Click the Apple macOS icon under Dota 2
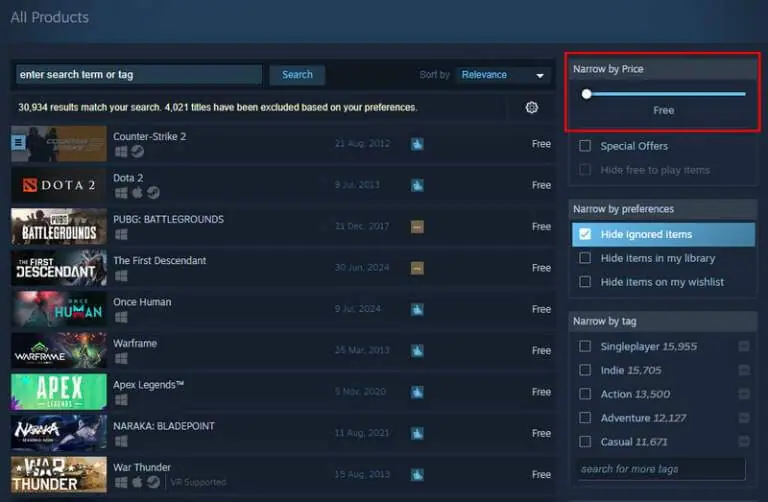The width and height of the screenshot is (768, 502). tap(137, 192)
